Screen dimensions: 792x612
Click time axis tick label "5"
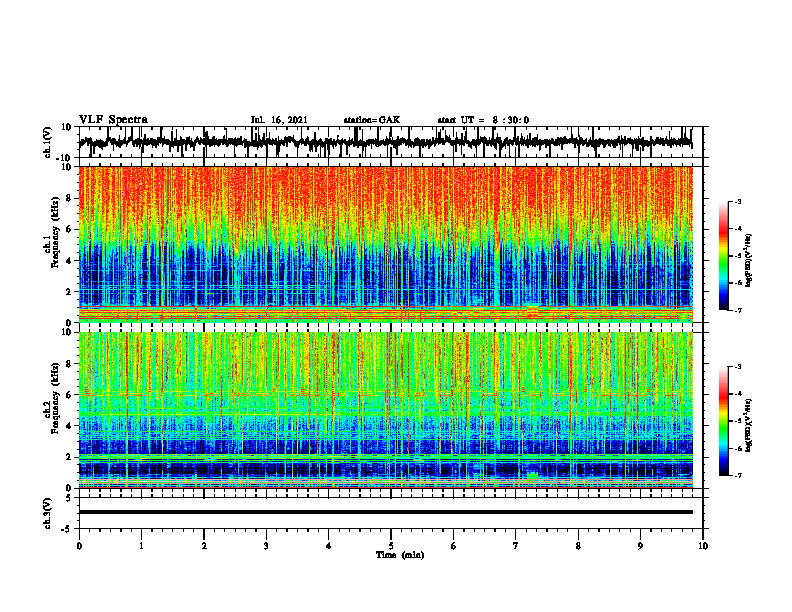[391, 546]
